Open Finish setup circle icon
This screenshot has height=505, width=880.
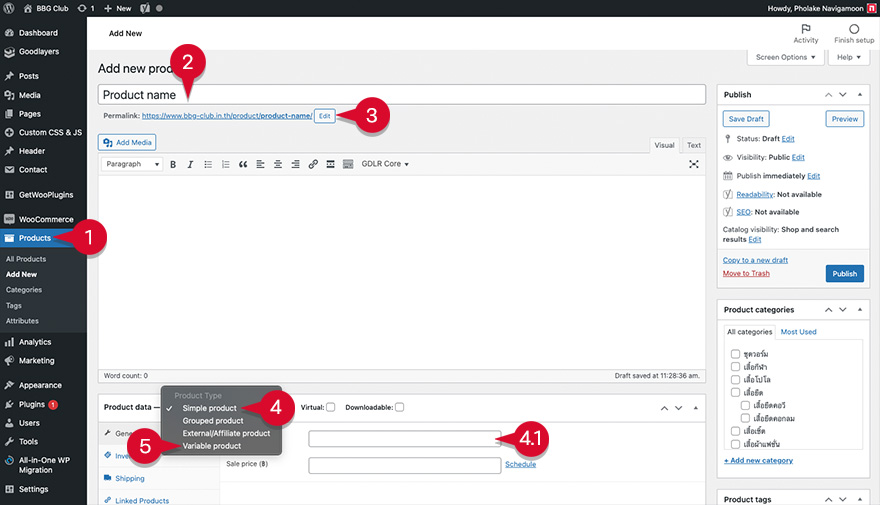click(854, 29)
